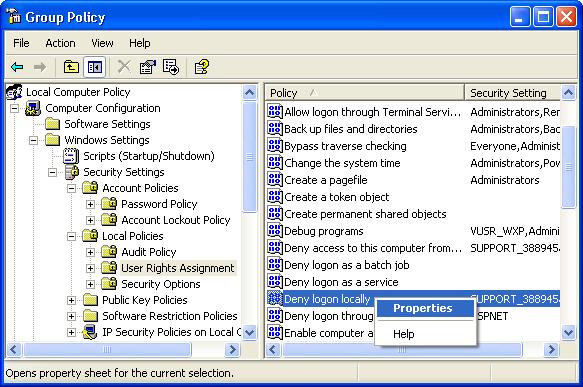Viewport: 583px width, 387px height.
Task: Select Allow logon through Terminal Services policy
Action: [372, 112]
